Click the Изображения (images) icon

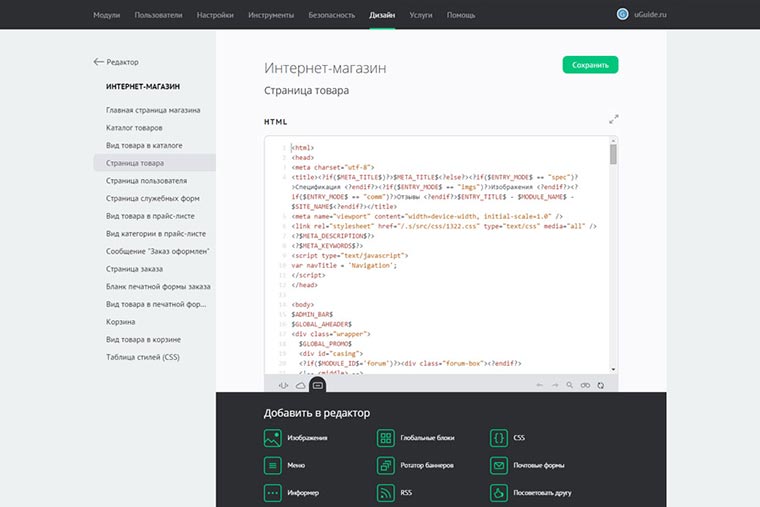(x=272, y=438)
